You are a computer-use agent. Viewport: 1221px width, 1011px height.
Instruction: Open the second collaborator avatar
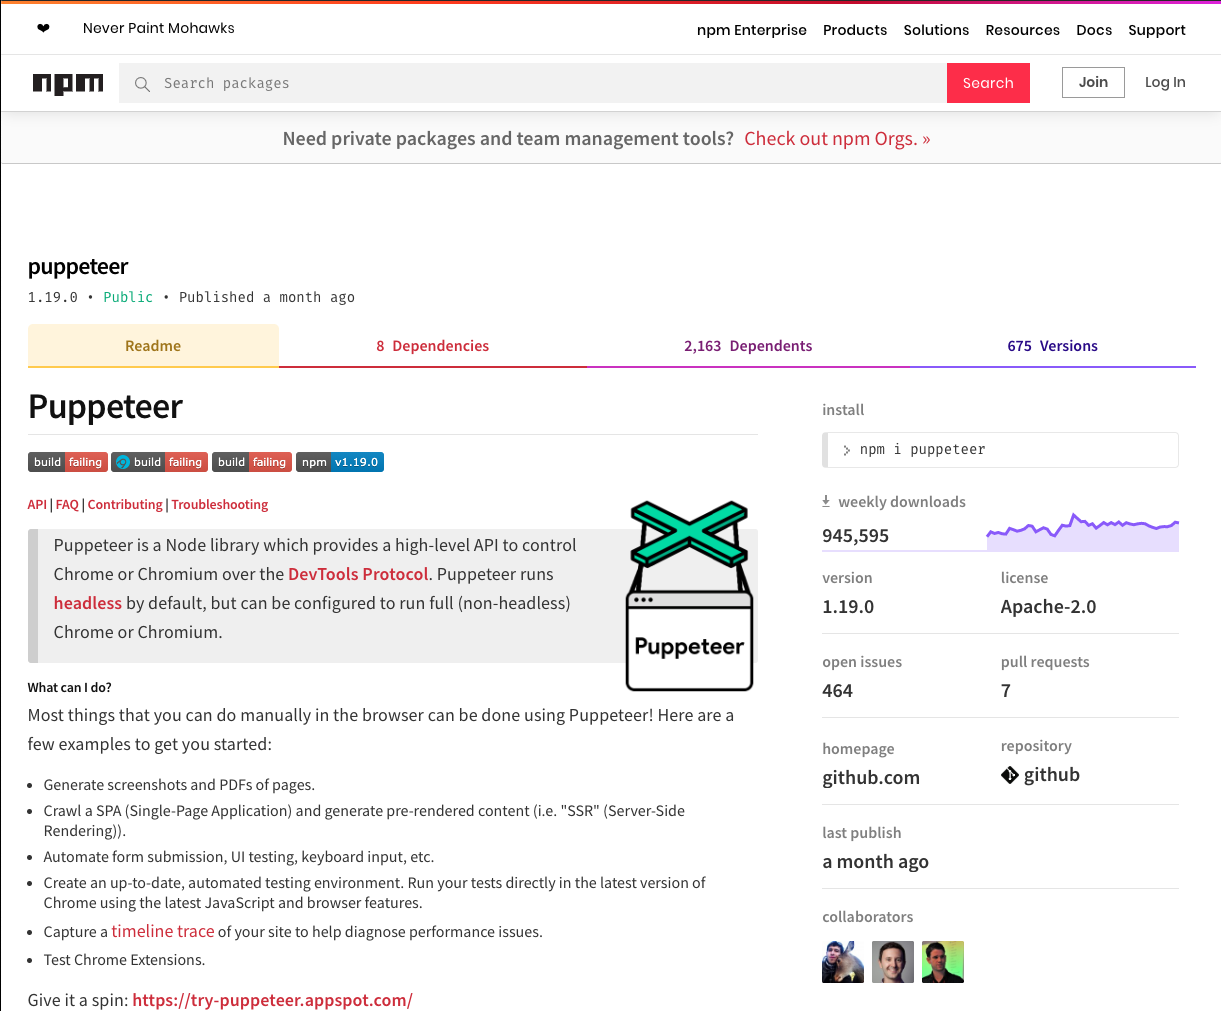(893, 962)
